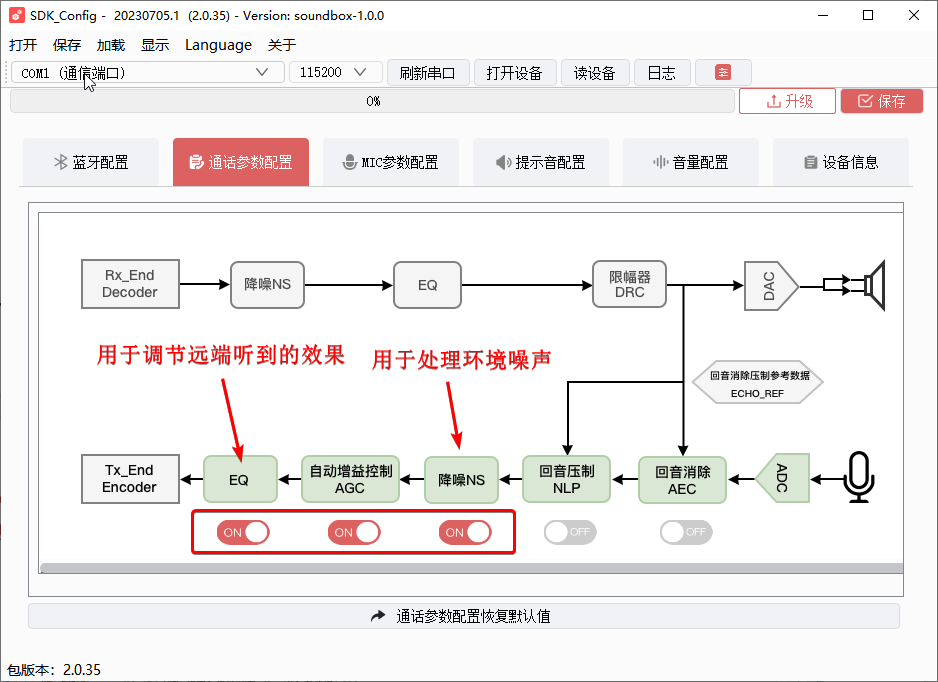Click the red settings sliders icon button
The width and height of the screenshot is (938, 682).
tap(723, 73)
